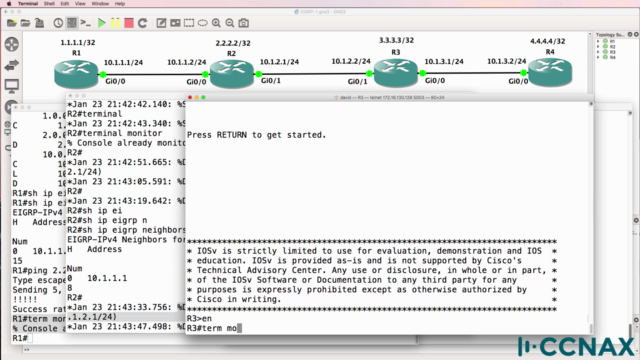Click the 4.4.4.4/32 loopback label
The image size is (640, 360).
pos(547,41)
